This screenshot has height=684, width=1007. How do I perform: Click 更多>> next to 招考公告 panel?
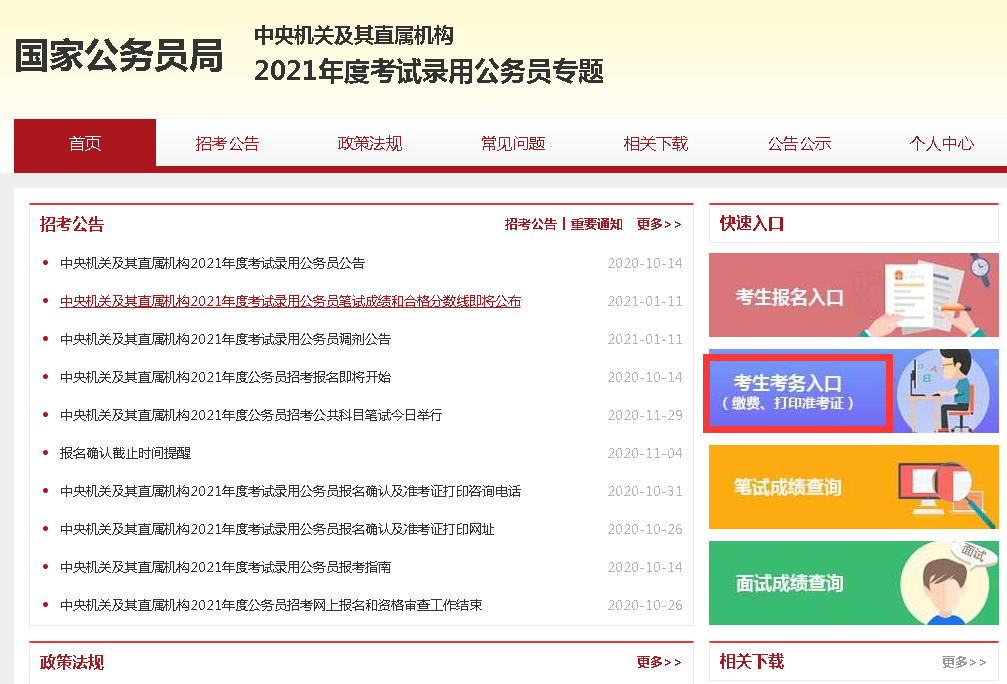click(658, 224)
